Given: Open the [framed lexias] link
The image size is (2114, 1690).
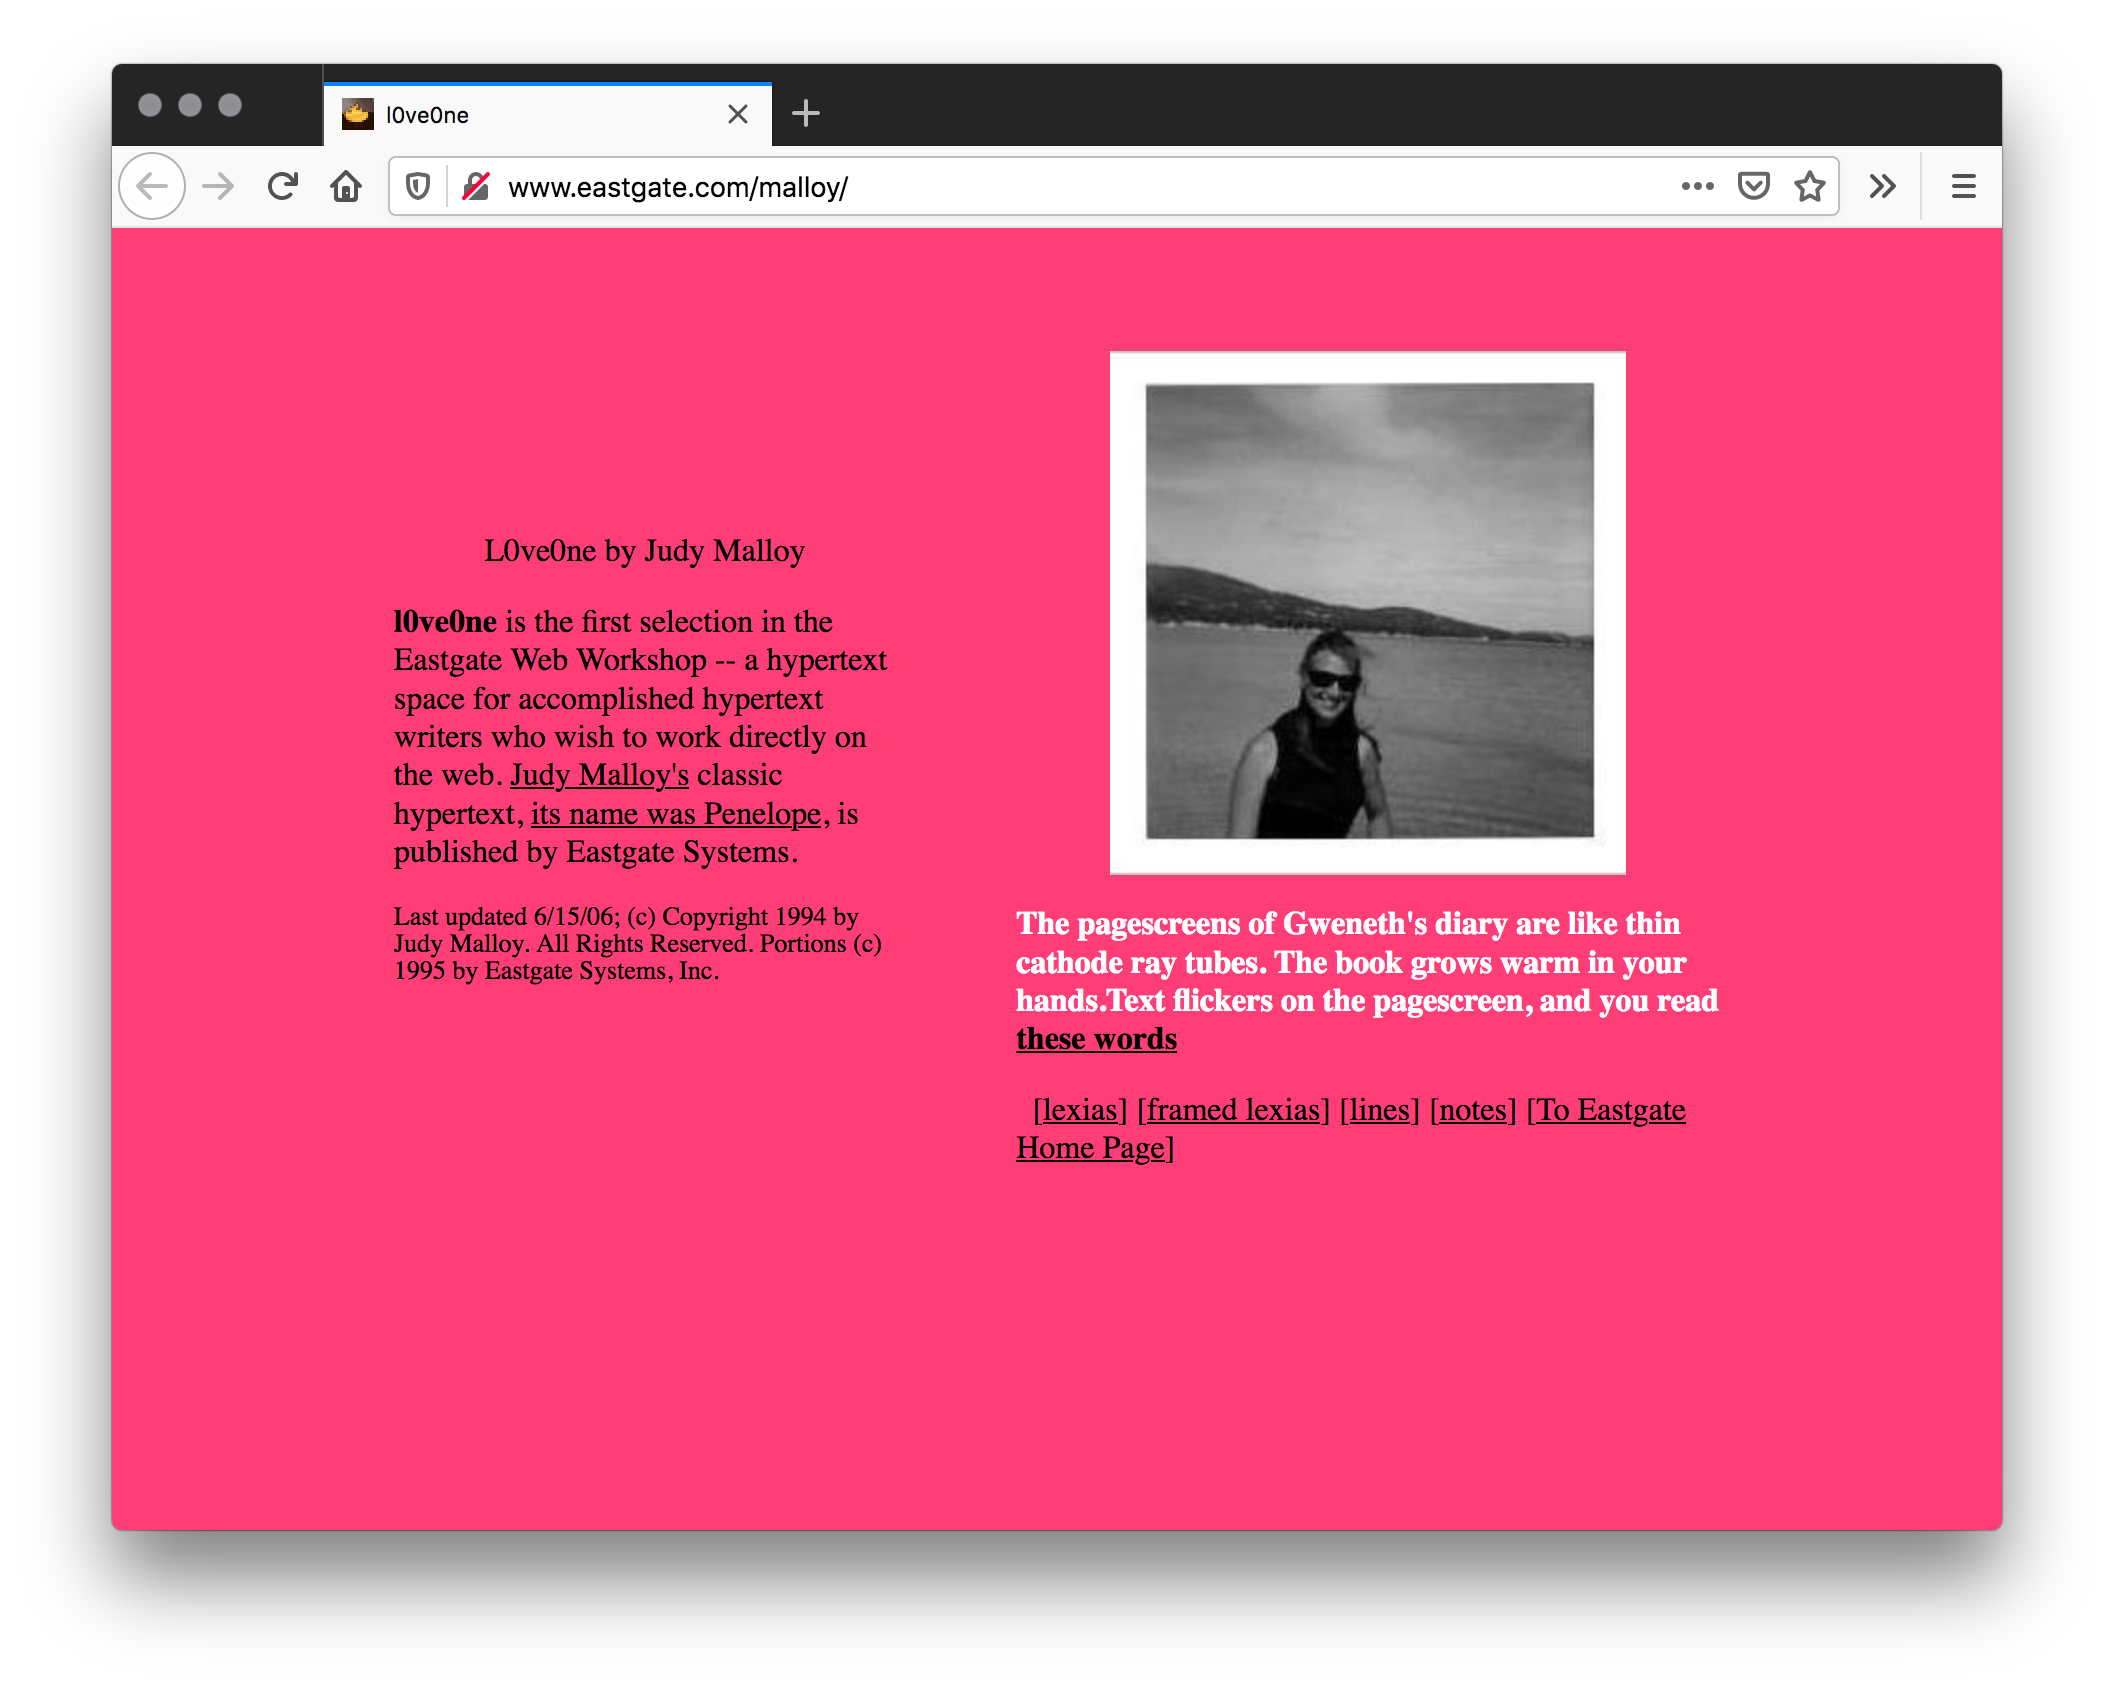Looking at the screenshot, I should click(x=1234, y=1110).
